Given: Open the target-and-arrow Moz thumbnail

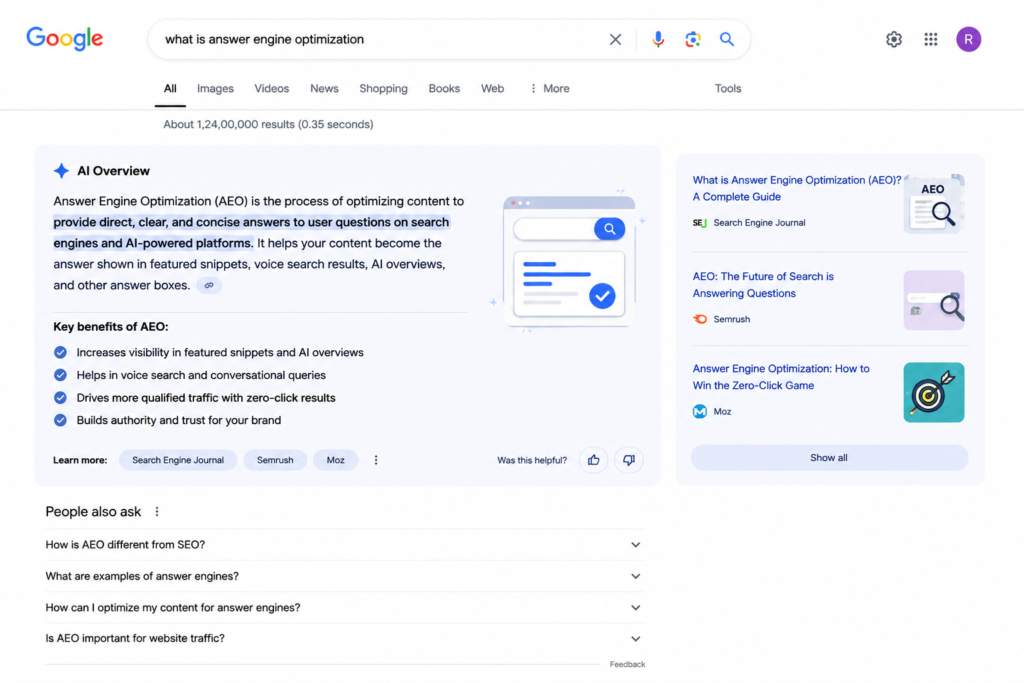Looking at the screenshot, I should 934,392.
